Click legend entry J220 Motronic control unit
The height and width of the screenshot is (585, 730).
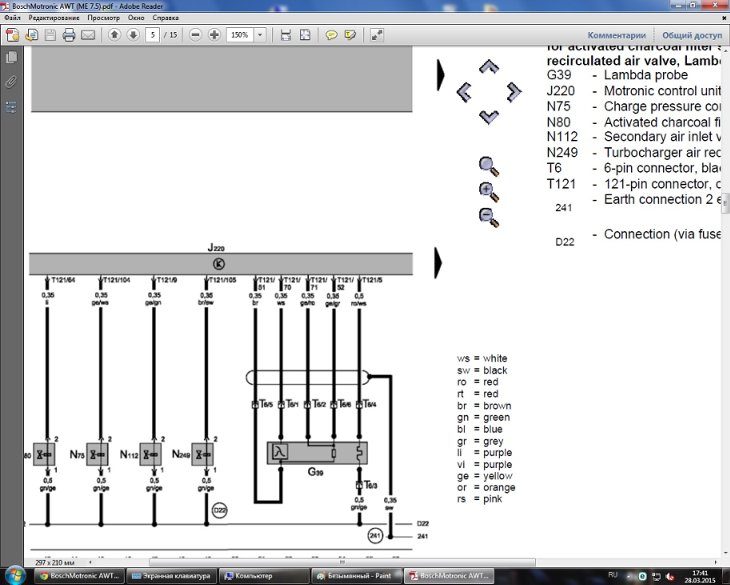tap(634, 91)
